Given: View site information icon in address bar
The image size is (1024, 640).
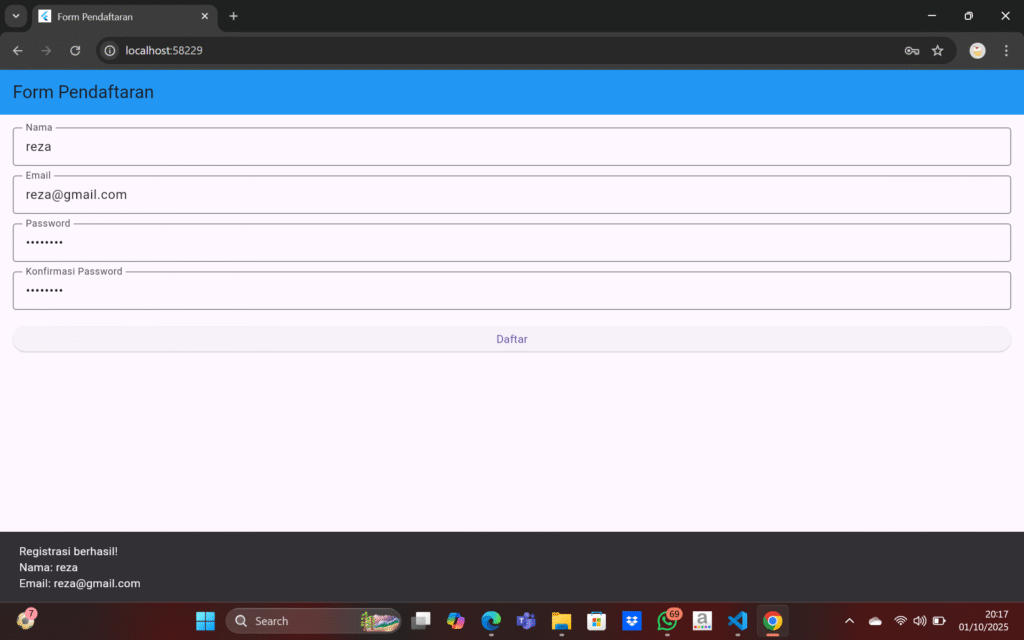Looking at the screenshot, I should (x=110, y=51).
